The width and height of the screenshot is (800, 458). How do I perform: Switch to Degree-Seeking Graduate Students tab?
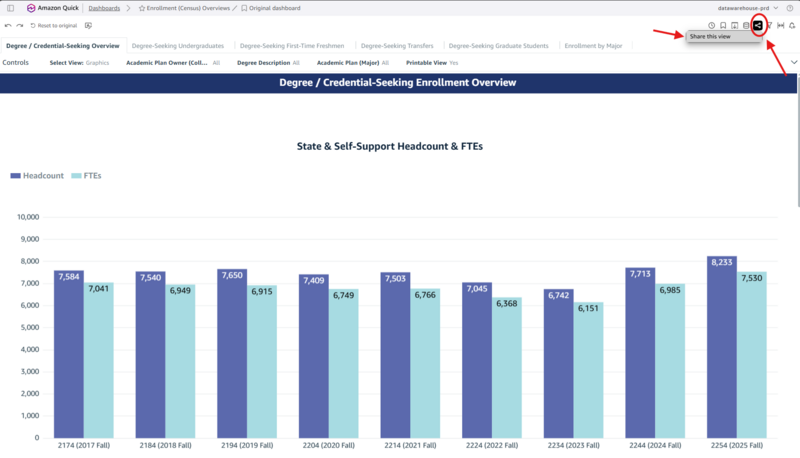498,45
